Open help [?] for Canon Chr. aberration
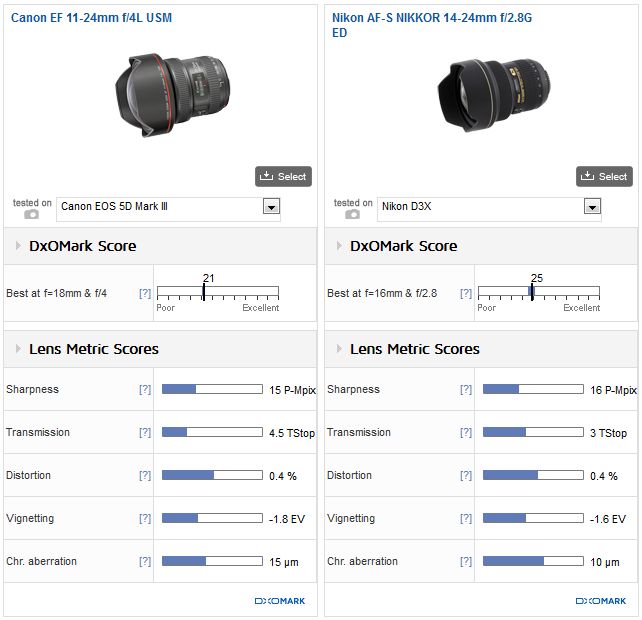Screen dimensions: 642x620 (x=145, y=562)
